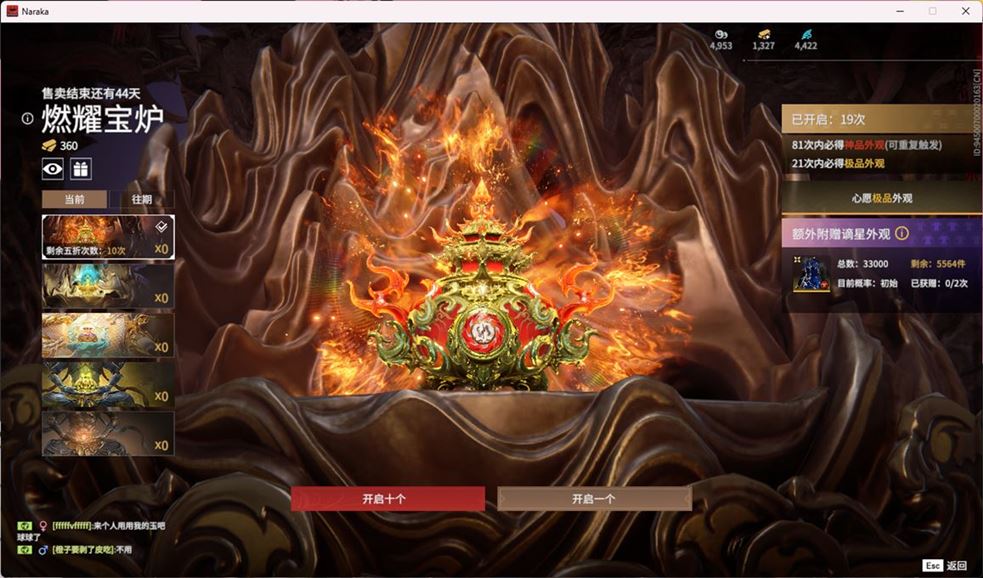983x578 pixels.
Task: Click player name ffffvfffff in chat
Action: click(x=73, y=525)
